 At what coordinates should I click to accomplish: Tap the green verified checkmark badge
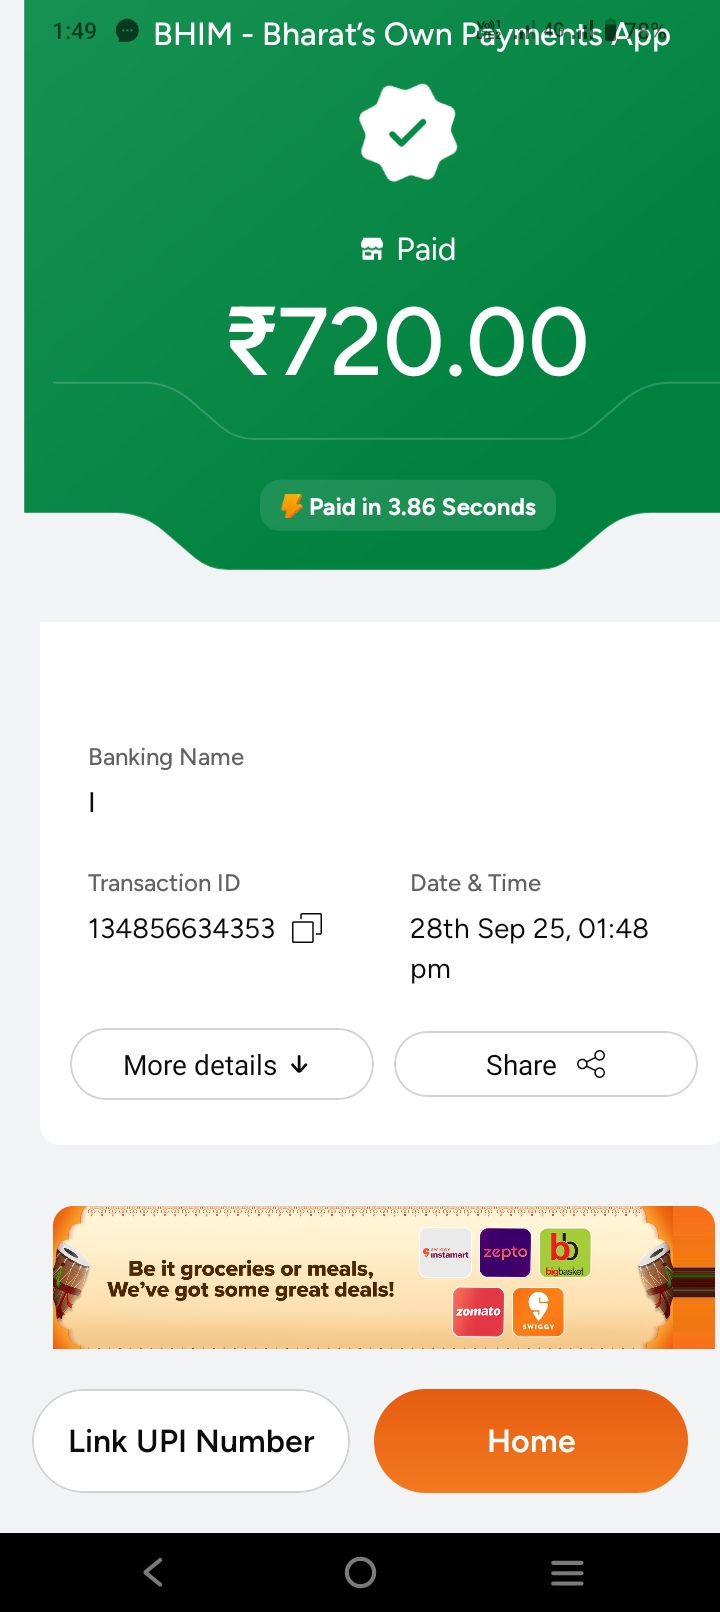408,133
